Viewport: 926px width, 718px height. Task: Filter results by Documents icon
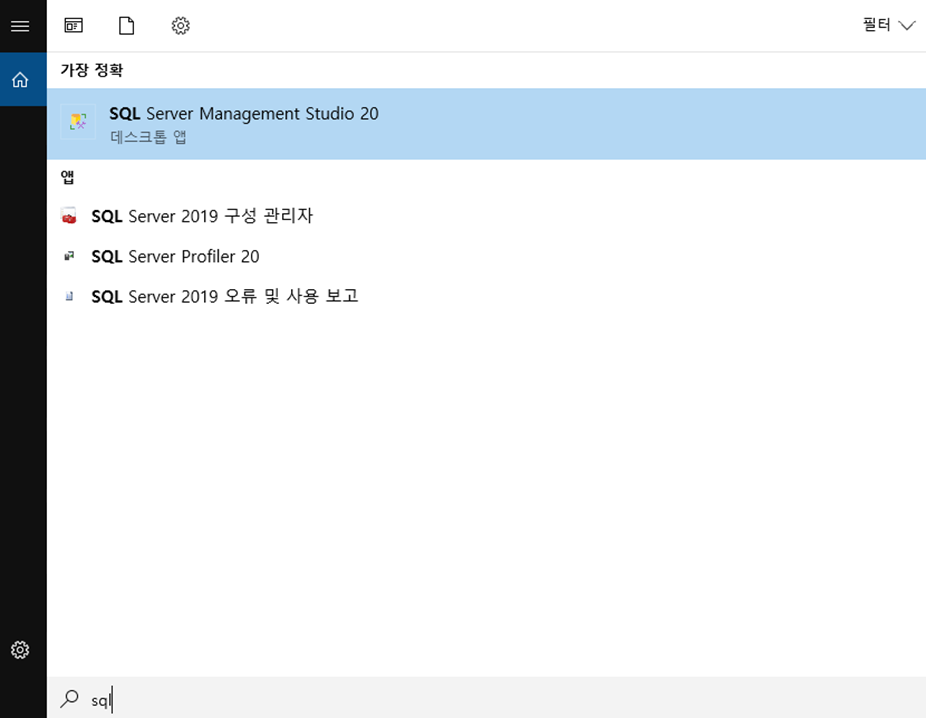click(x=126, y=26)
